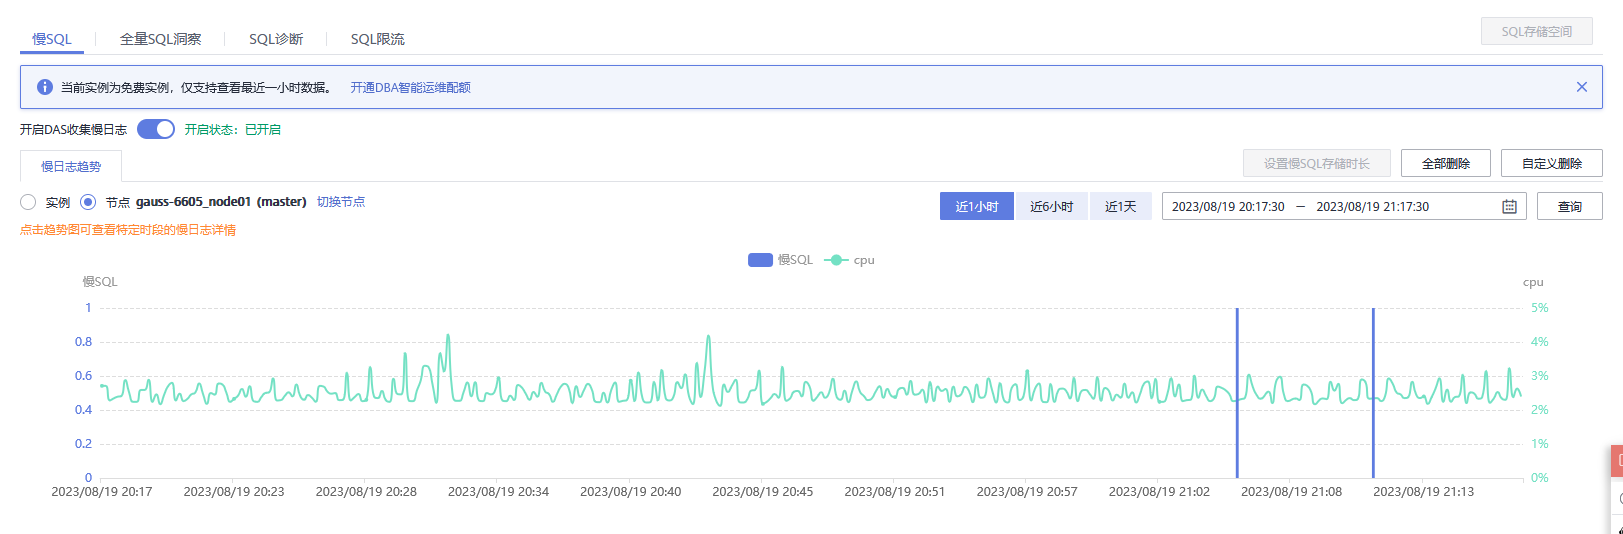Toggle the 慢SQL legend color swatch
Image resolution: width=1623 pixels, height=534 pixels.
pos(760,260)
